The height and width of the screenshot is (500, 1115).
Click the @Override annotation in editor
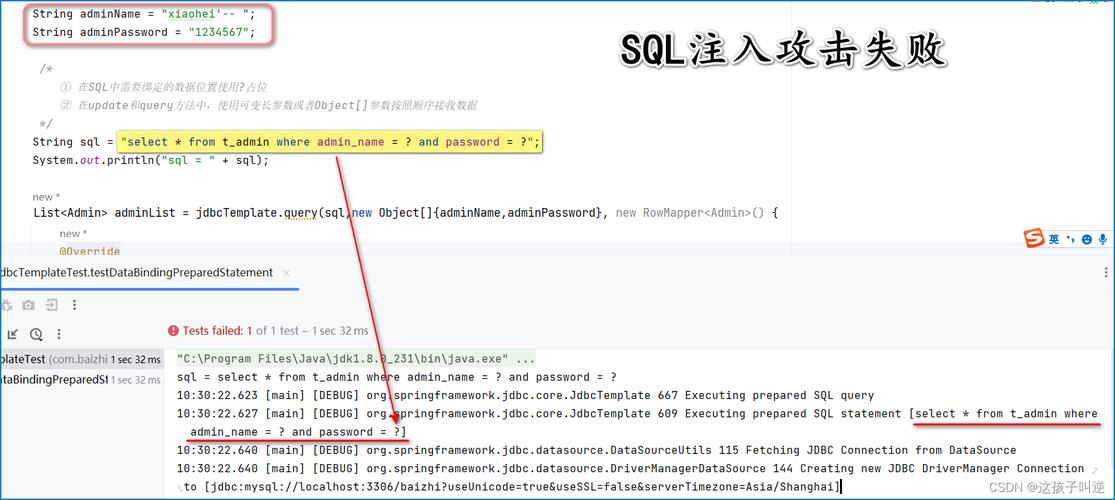[90, 251]
